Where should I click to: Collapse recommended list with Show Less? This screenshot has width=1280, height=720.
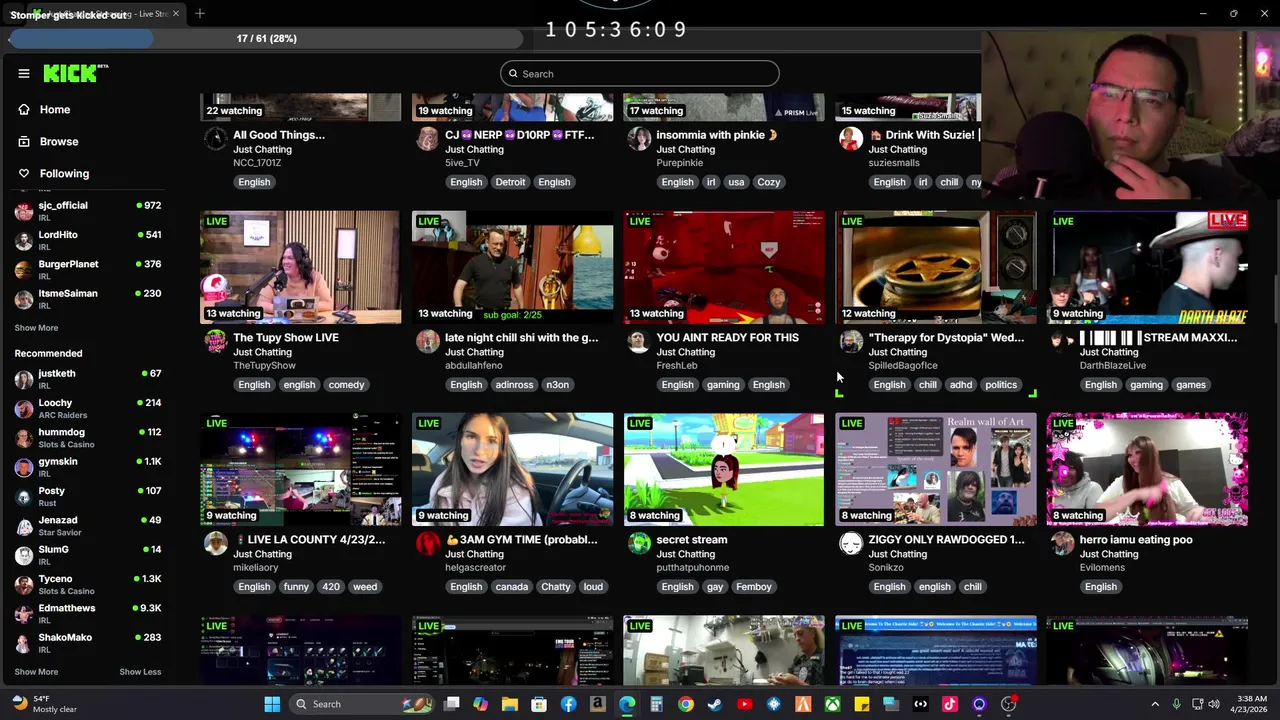pos(140,672)
